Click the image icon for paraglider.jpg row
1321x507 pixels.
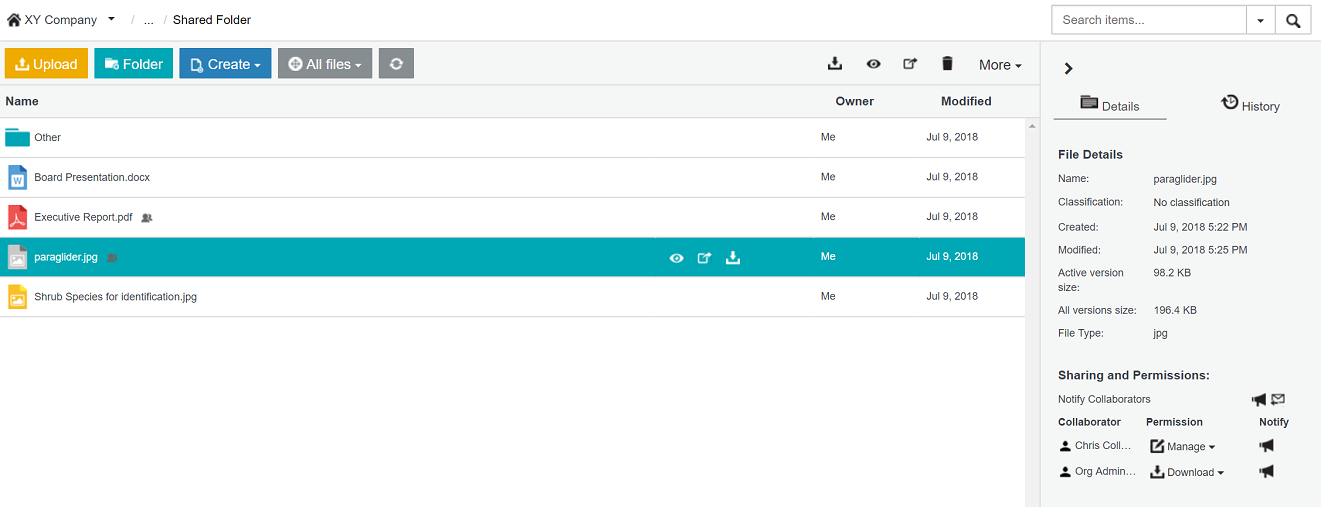pos(17,257)
